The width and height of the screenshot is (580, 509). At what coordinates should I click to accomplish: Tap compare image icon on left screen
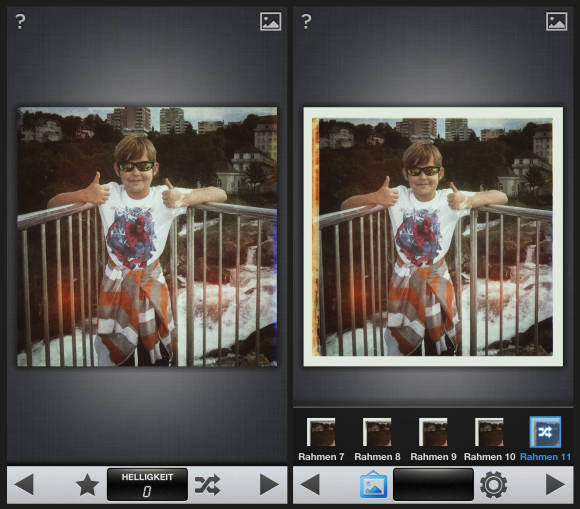tap(270, 21)
